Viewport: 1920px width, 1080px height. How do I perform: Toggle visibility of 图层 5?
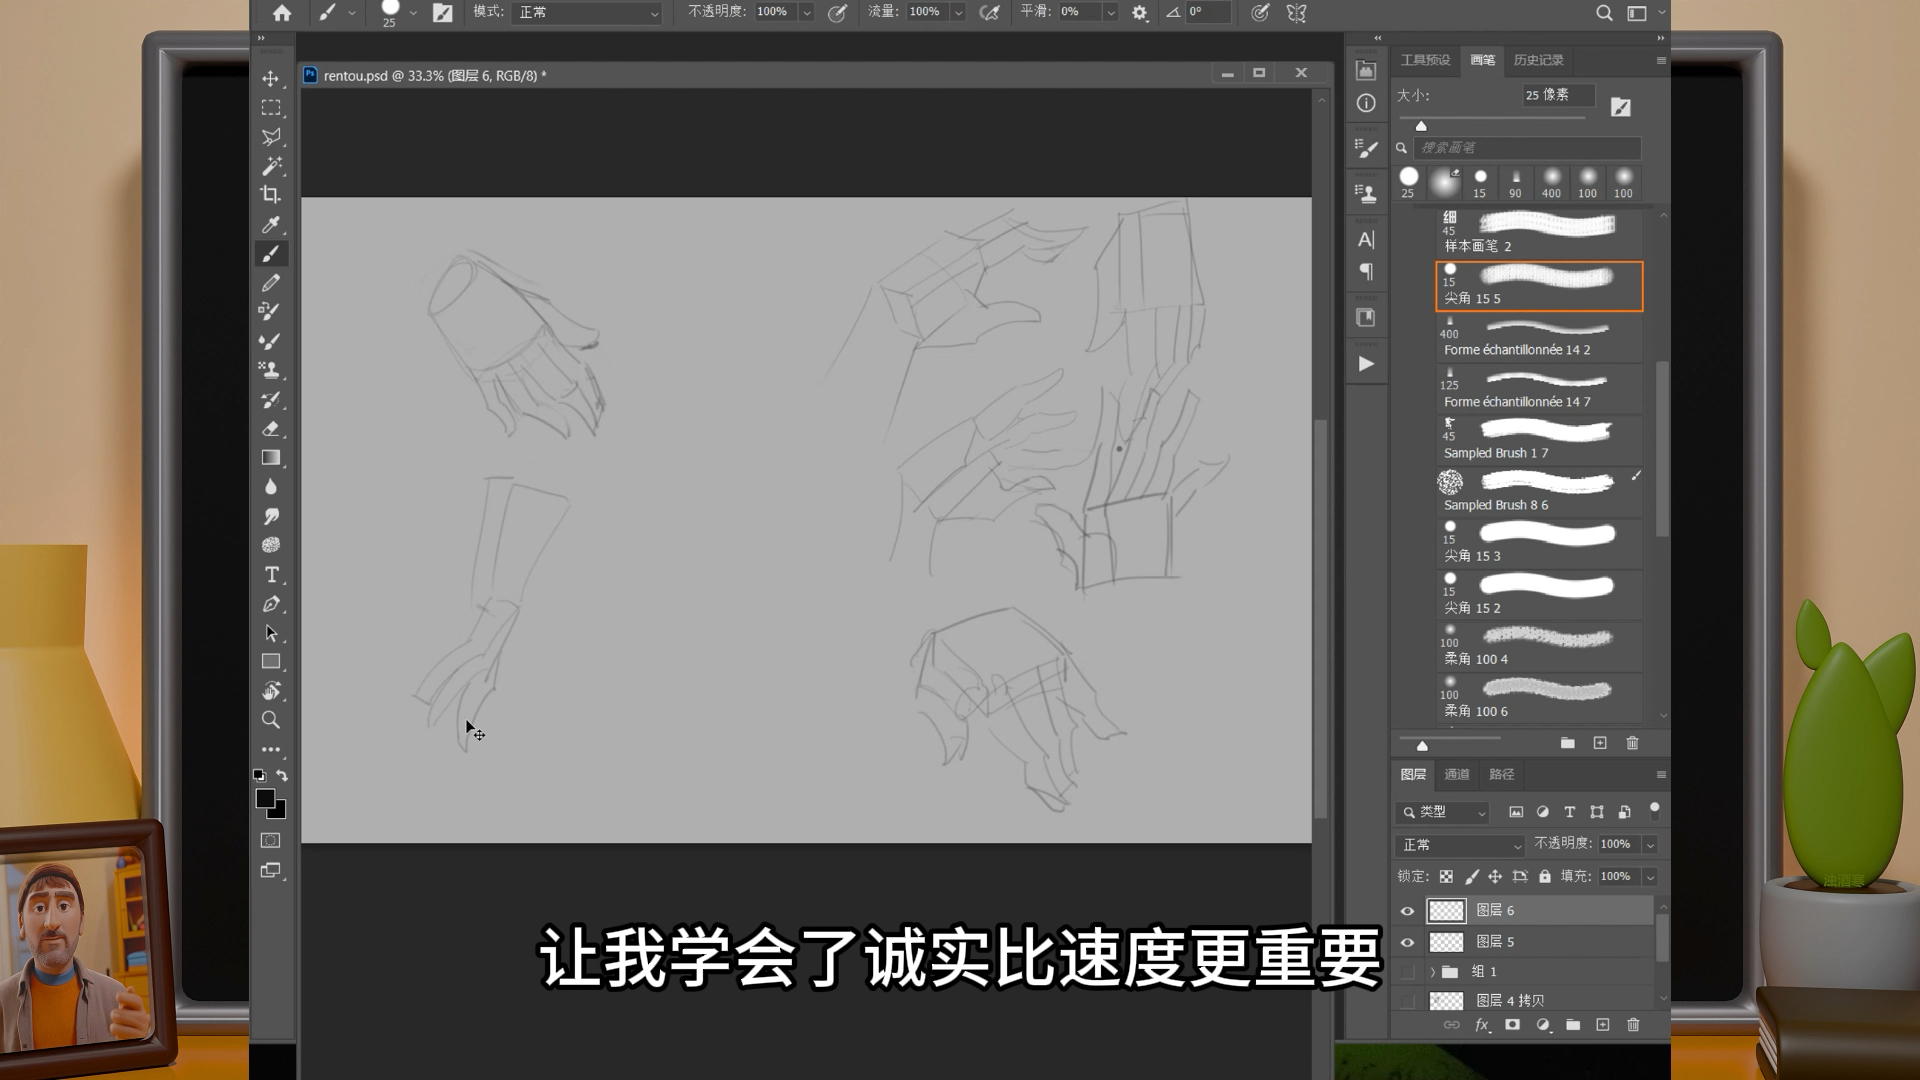(x=1407, y=942)
